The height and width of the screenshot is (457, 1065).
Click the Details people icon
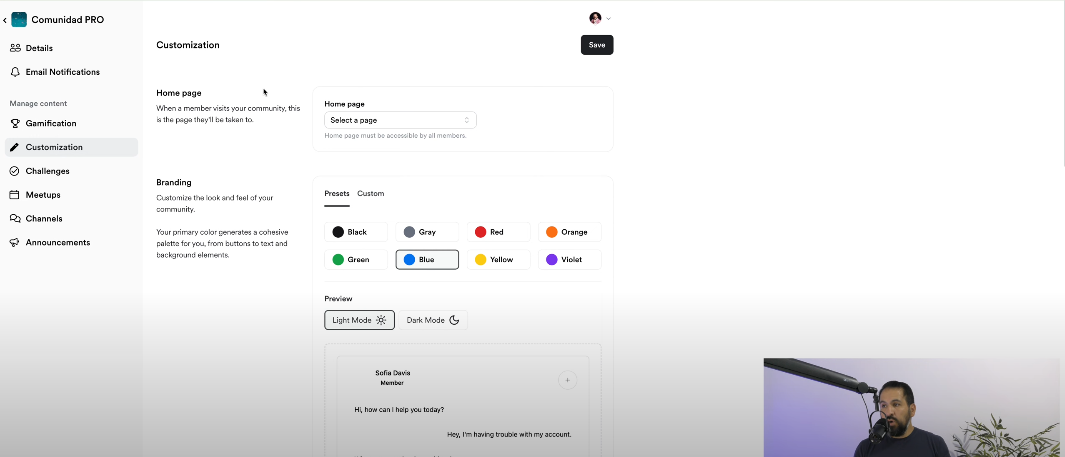point(15,48)
